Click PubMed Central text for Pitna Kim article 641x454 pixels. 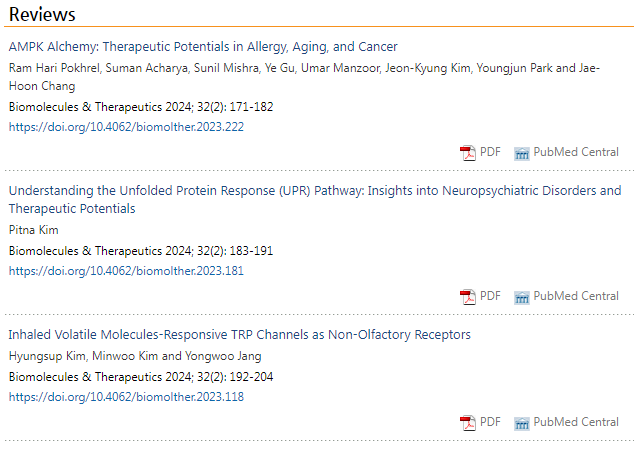click(x=576, y=296)
